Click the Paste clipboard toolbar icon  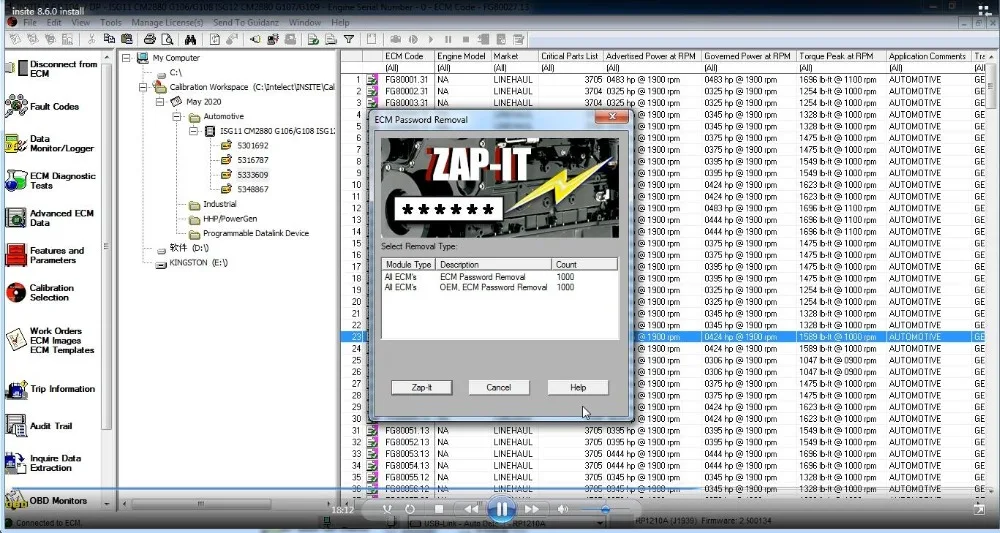pyautogui.click(x=126, y=40)
